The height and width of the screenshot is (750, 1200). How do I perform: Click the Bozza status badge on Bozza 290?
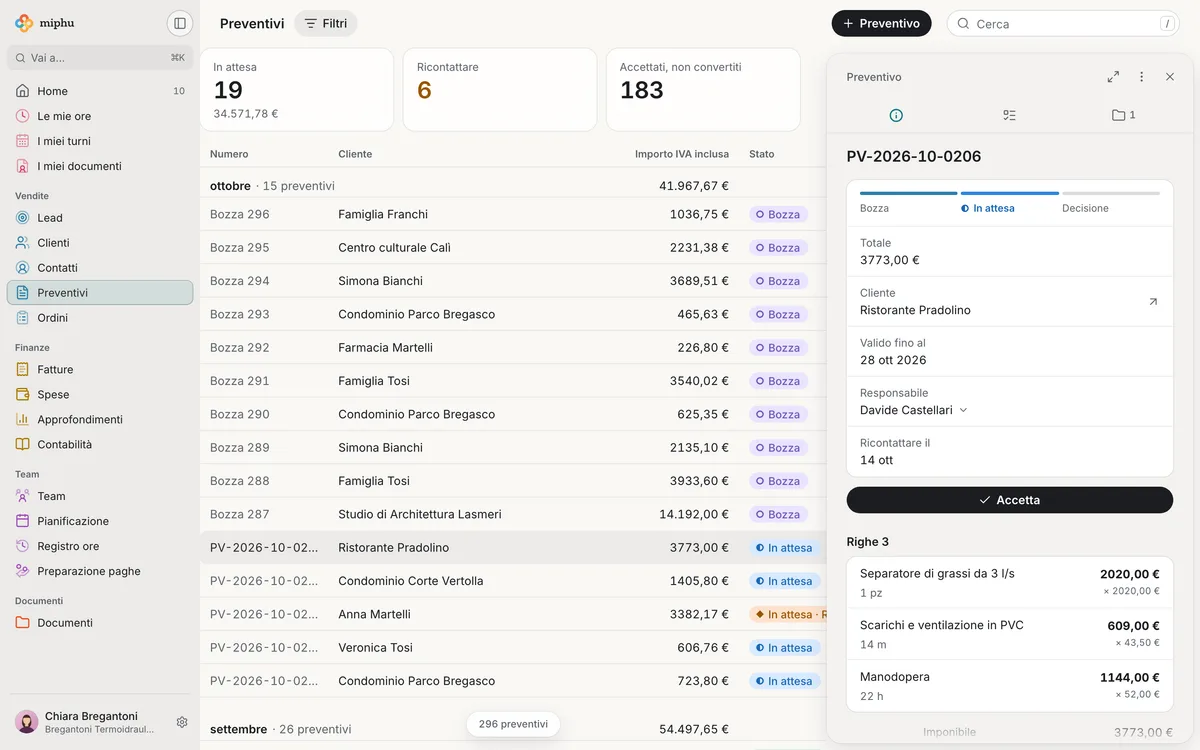coord(778,414)
